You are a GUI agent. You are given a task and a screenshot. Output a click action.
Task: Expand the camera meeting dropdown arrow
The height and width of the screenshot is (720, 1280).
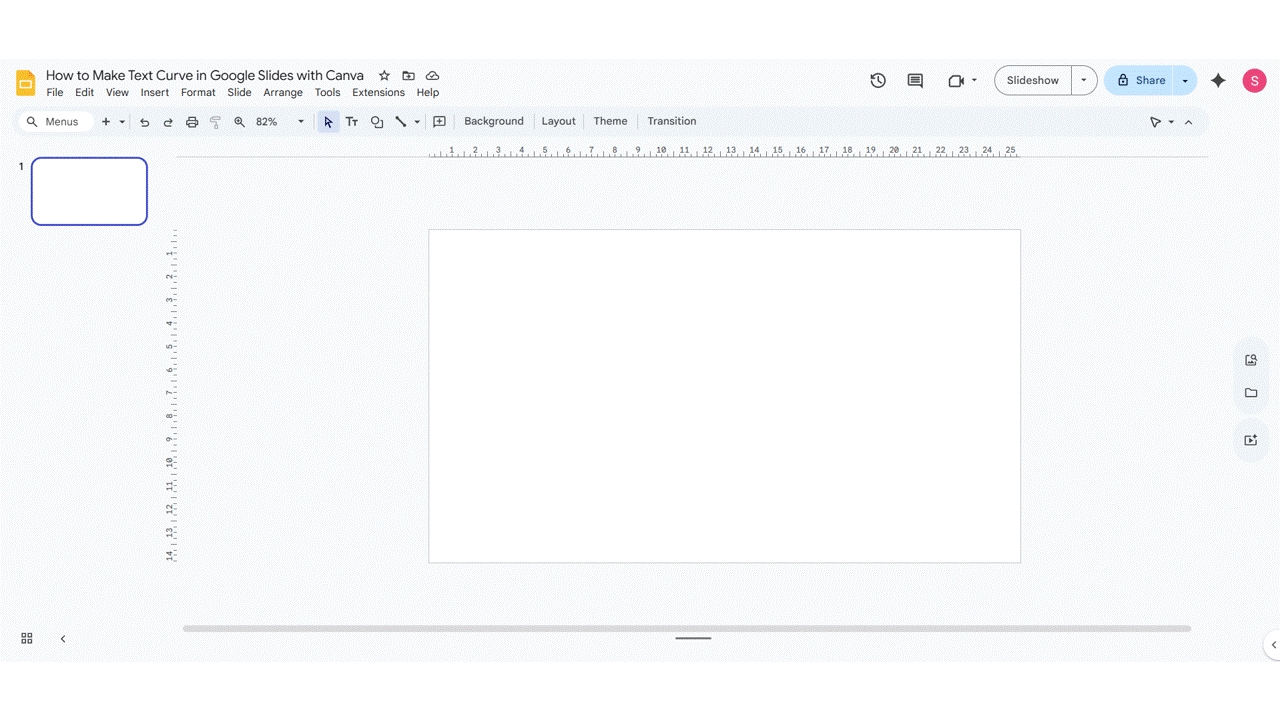point(974,81)
